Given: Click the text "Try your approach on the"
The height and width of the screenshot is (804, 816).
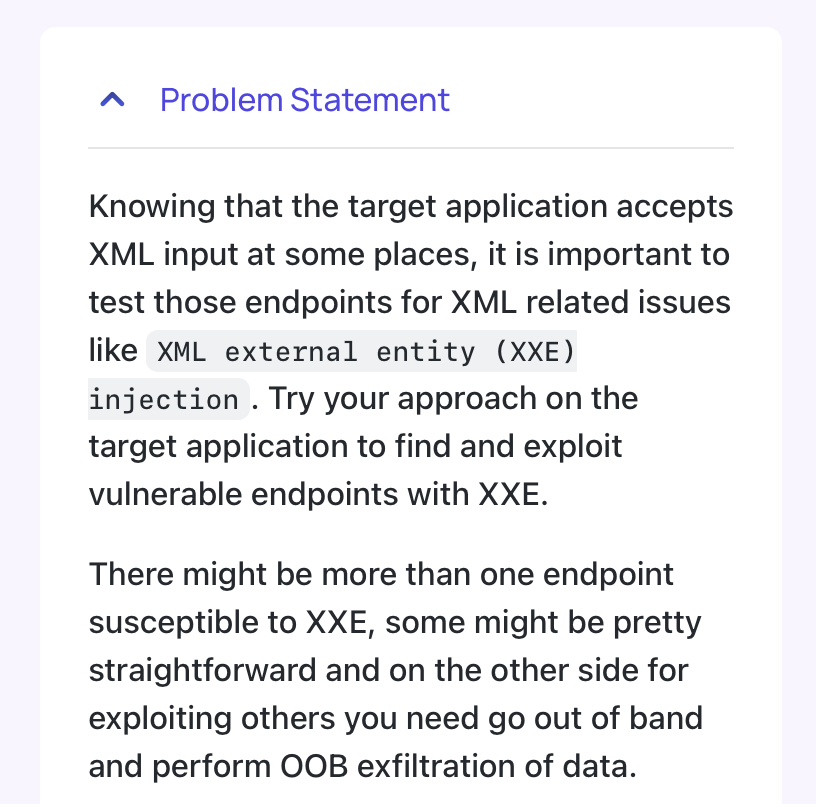Looking at the screenshot, I should (x=453, y=399).
